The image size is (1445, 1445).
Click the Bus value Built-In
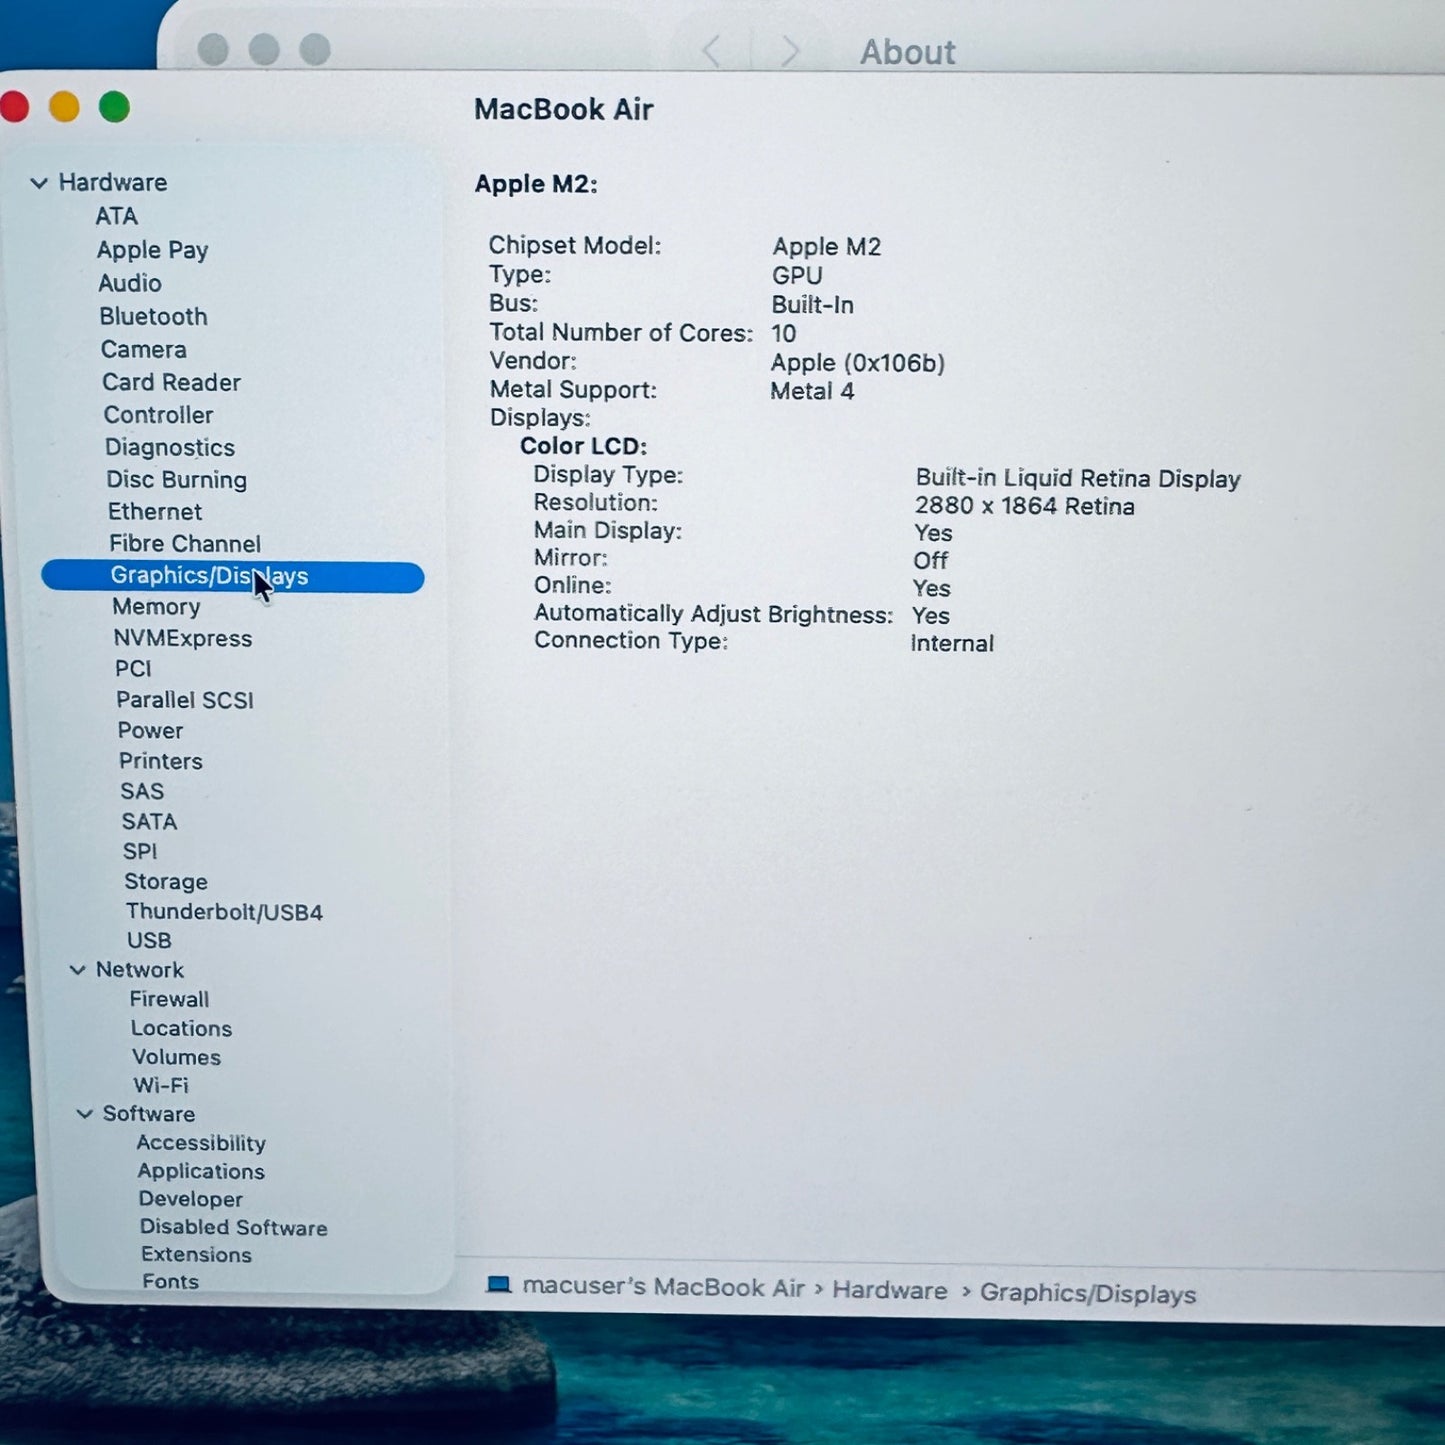click(813, 305)
